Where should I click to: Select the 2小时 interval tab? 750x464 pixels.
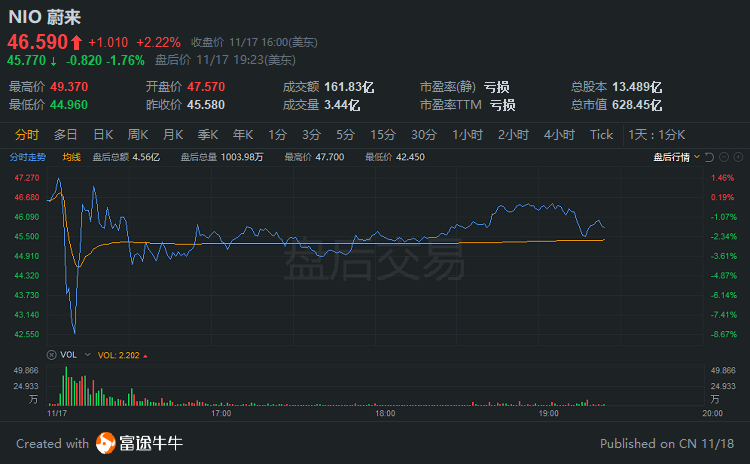513,135
